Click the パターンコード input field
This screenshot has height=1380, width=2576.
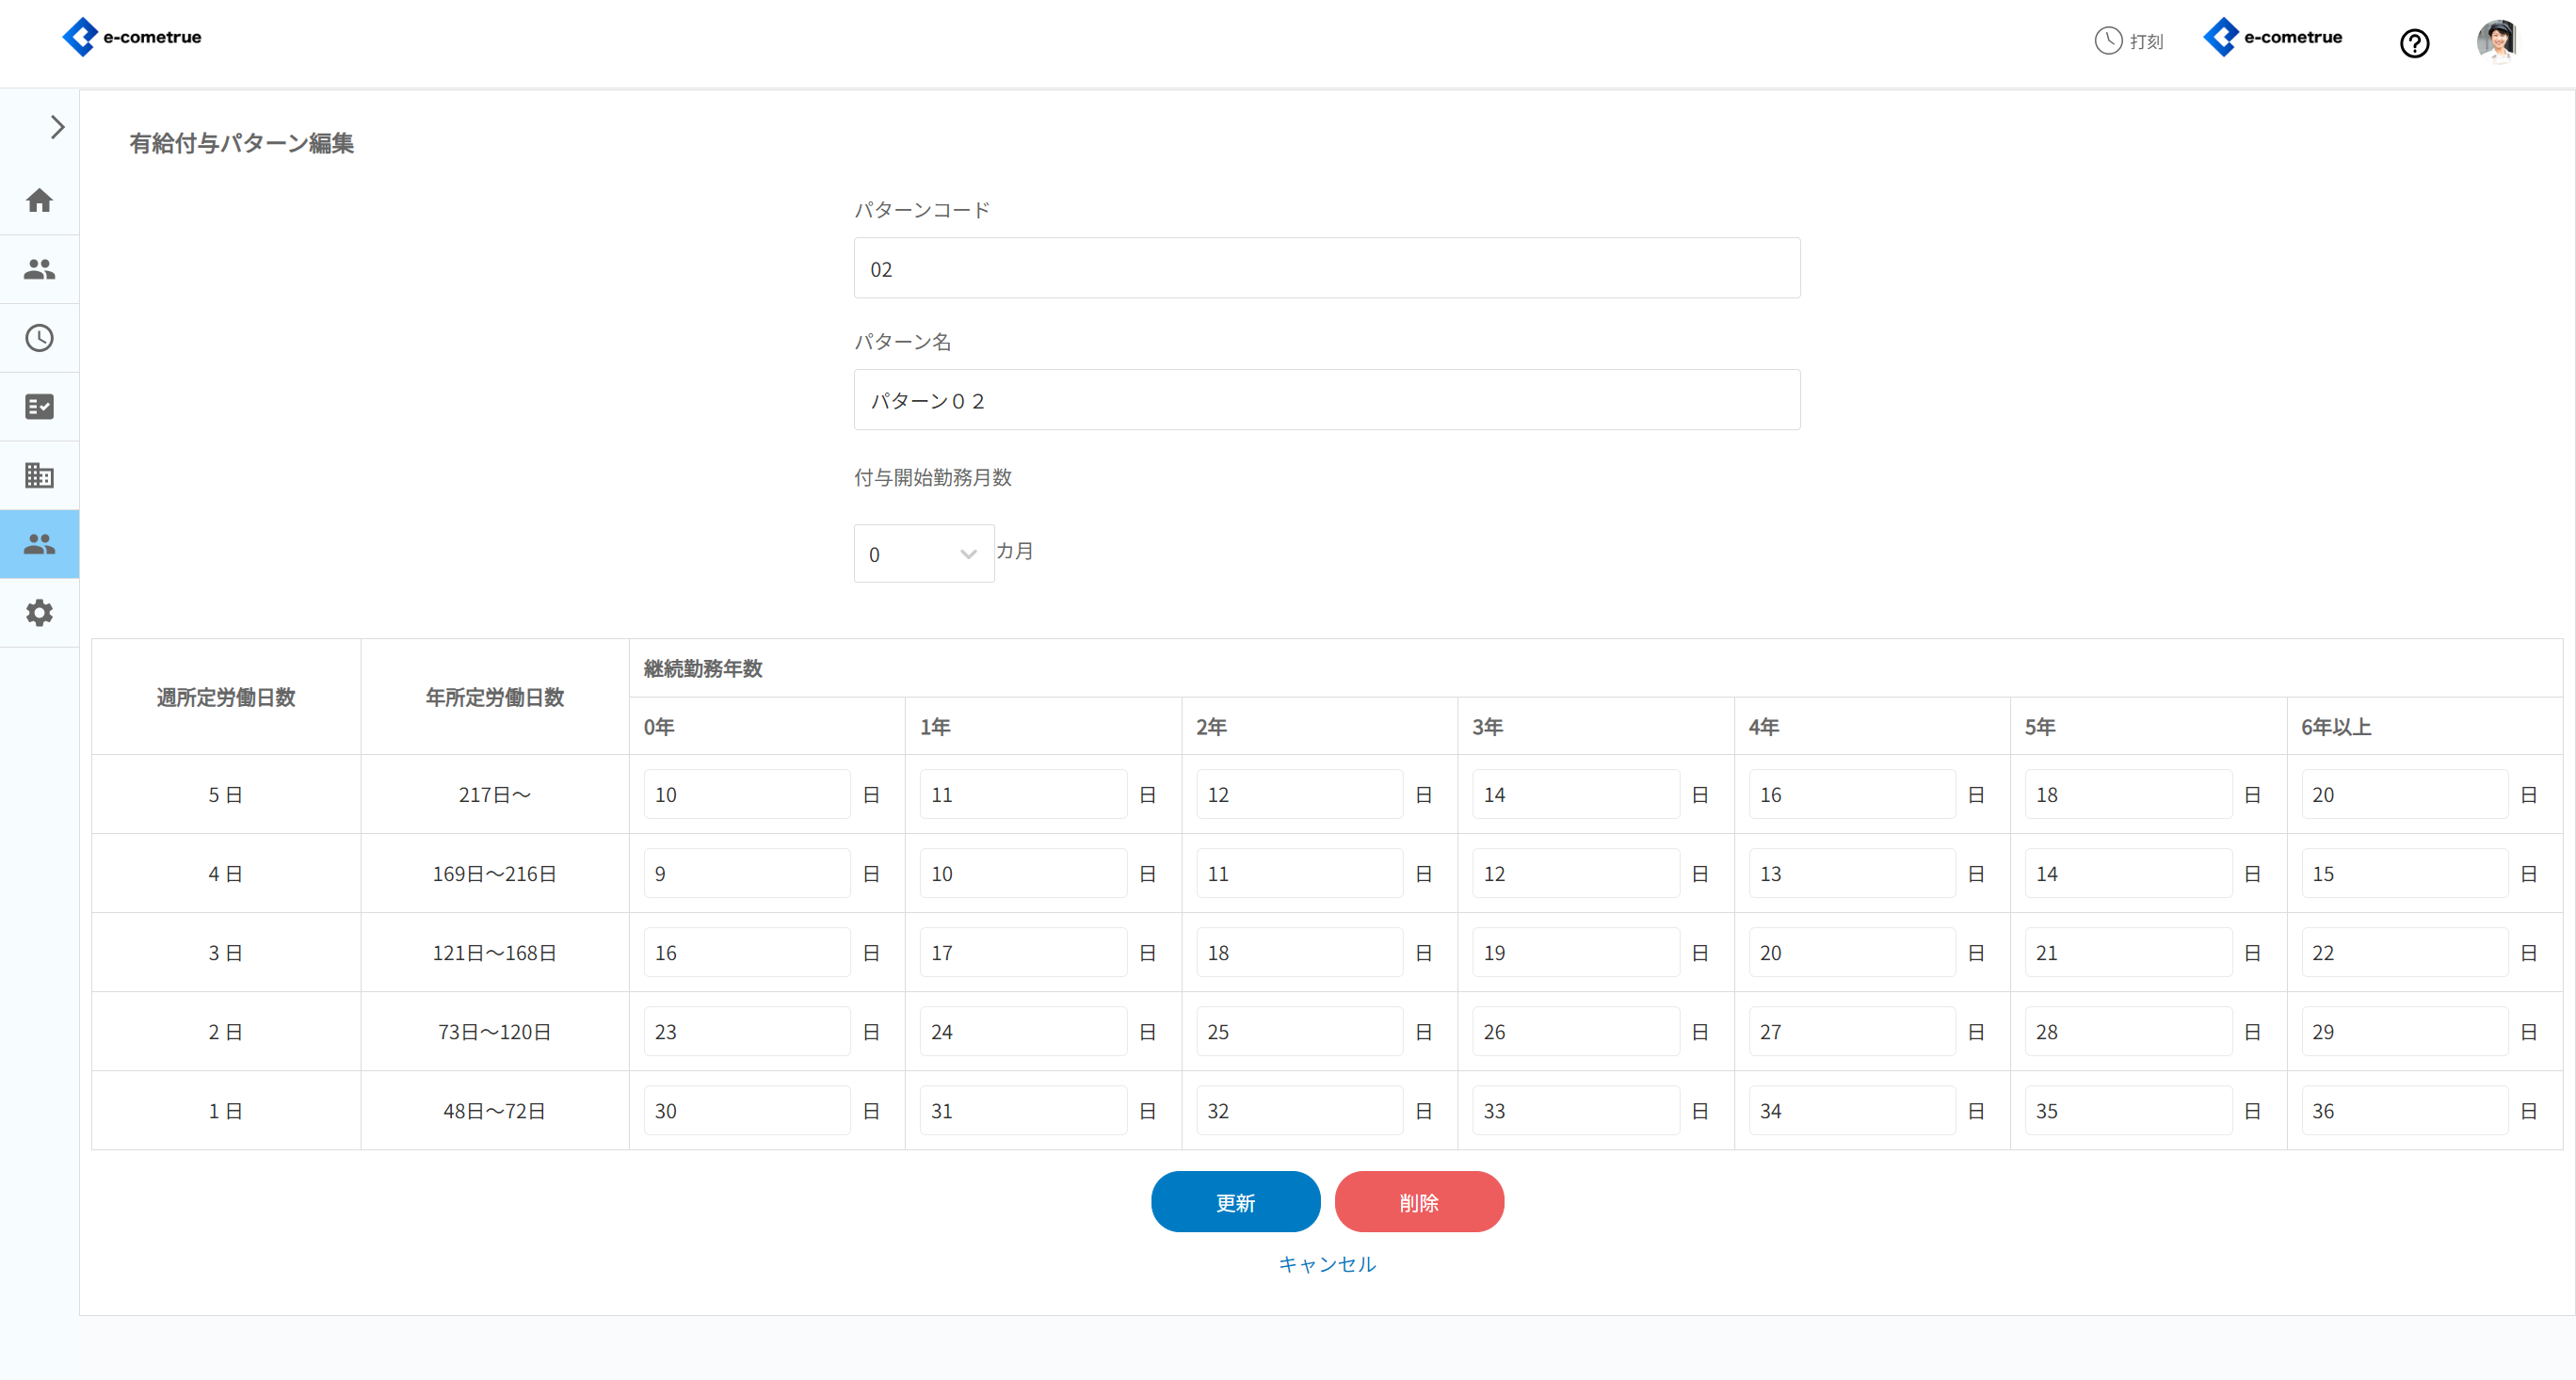(1326, 269)
